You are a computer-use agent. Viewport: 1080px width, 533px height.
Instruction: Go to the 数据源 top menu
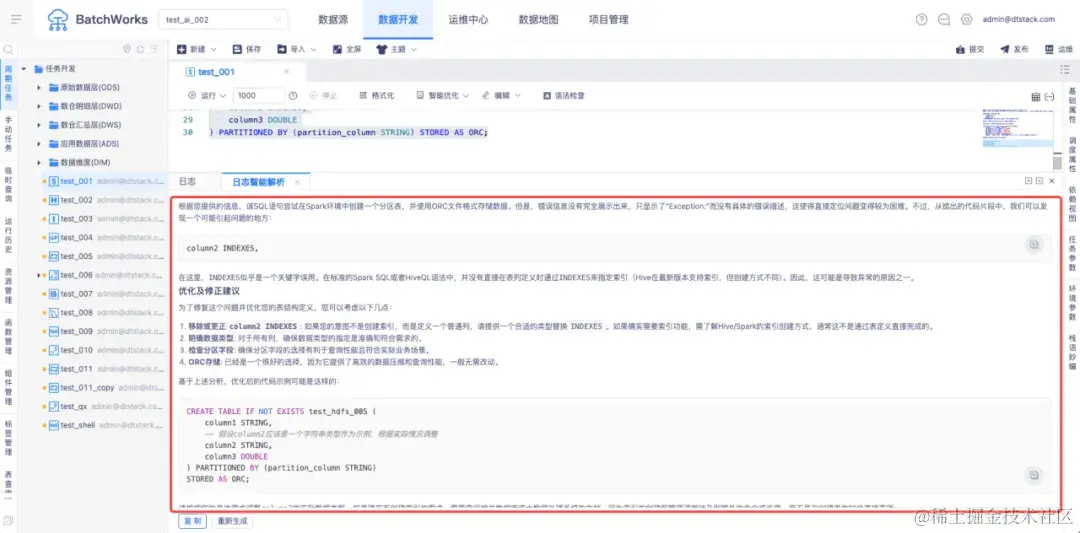click(x=333, y=20)
